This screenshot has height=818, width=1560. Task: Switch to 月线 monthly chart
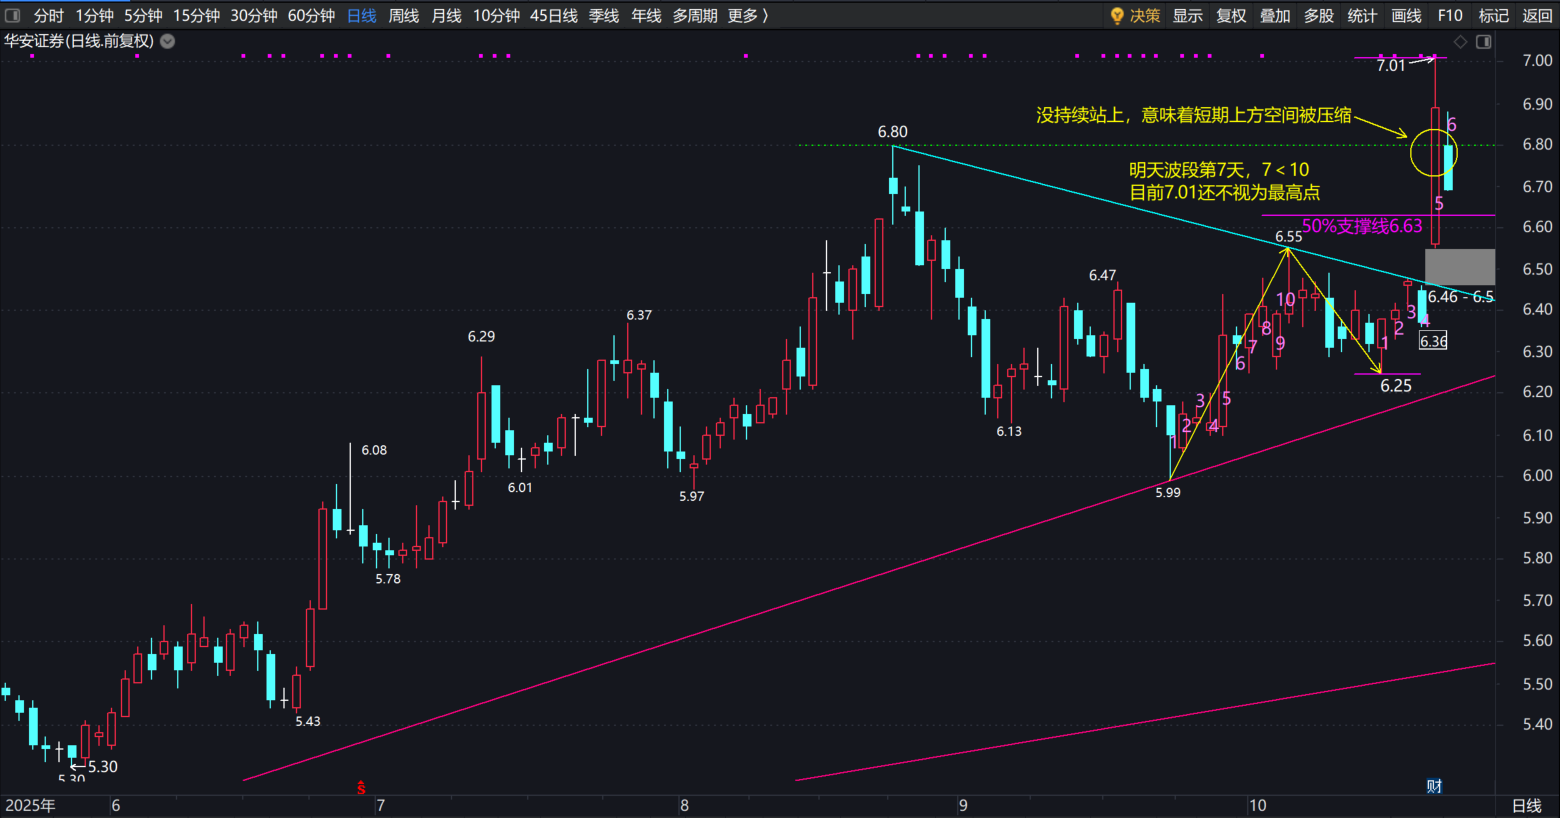pos(446,16)
